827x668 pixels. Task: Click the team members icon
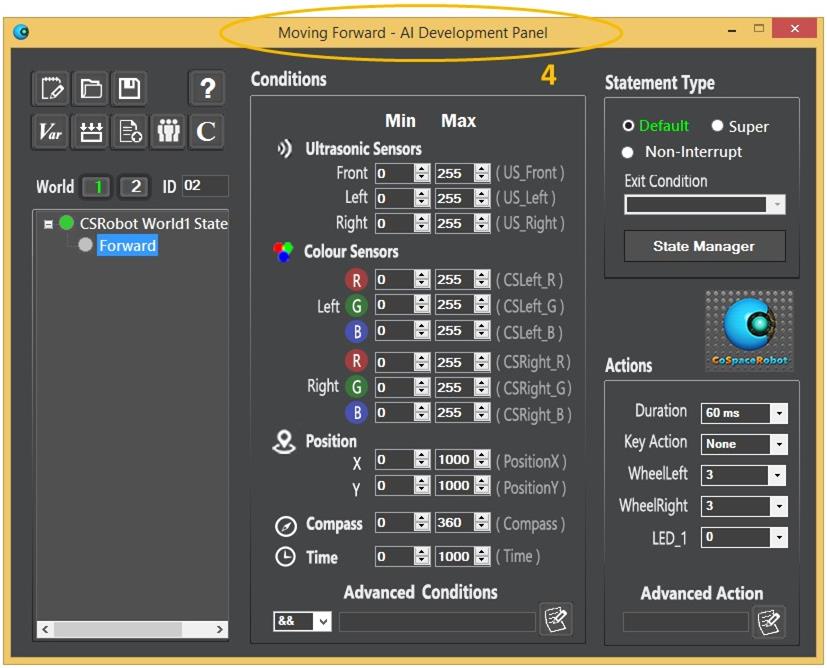(168, 132)
